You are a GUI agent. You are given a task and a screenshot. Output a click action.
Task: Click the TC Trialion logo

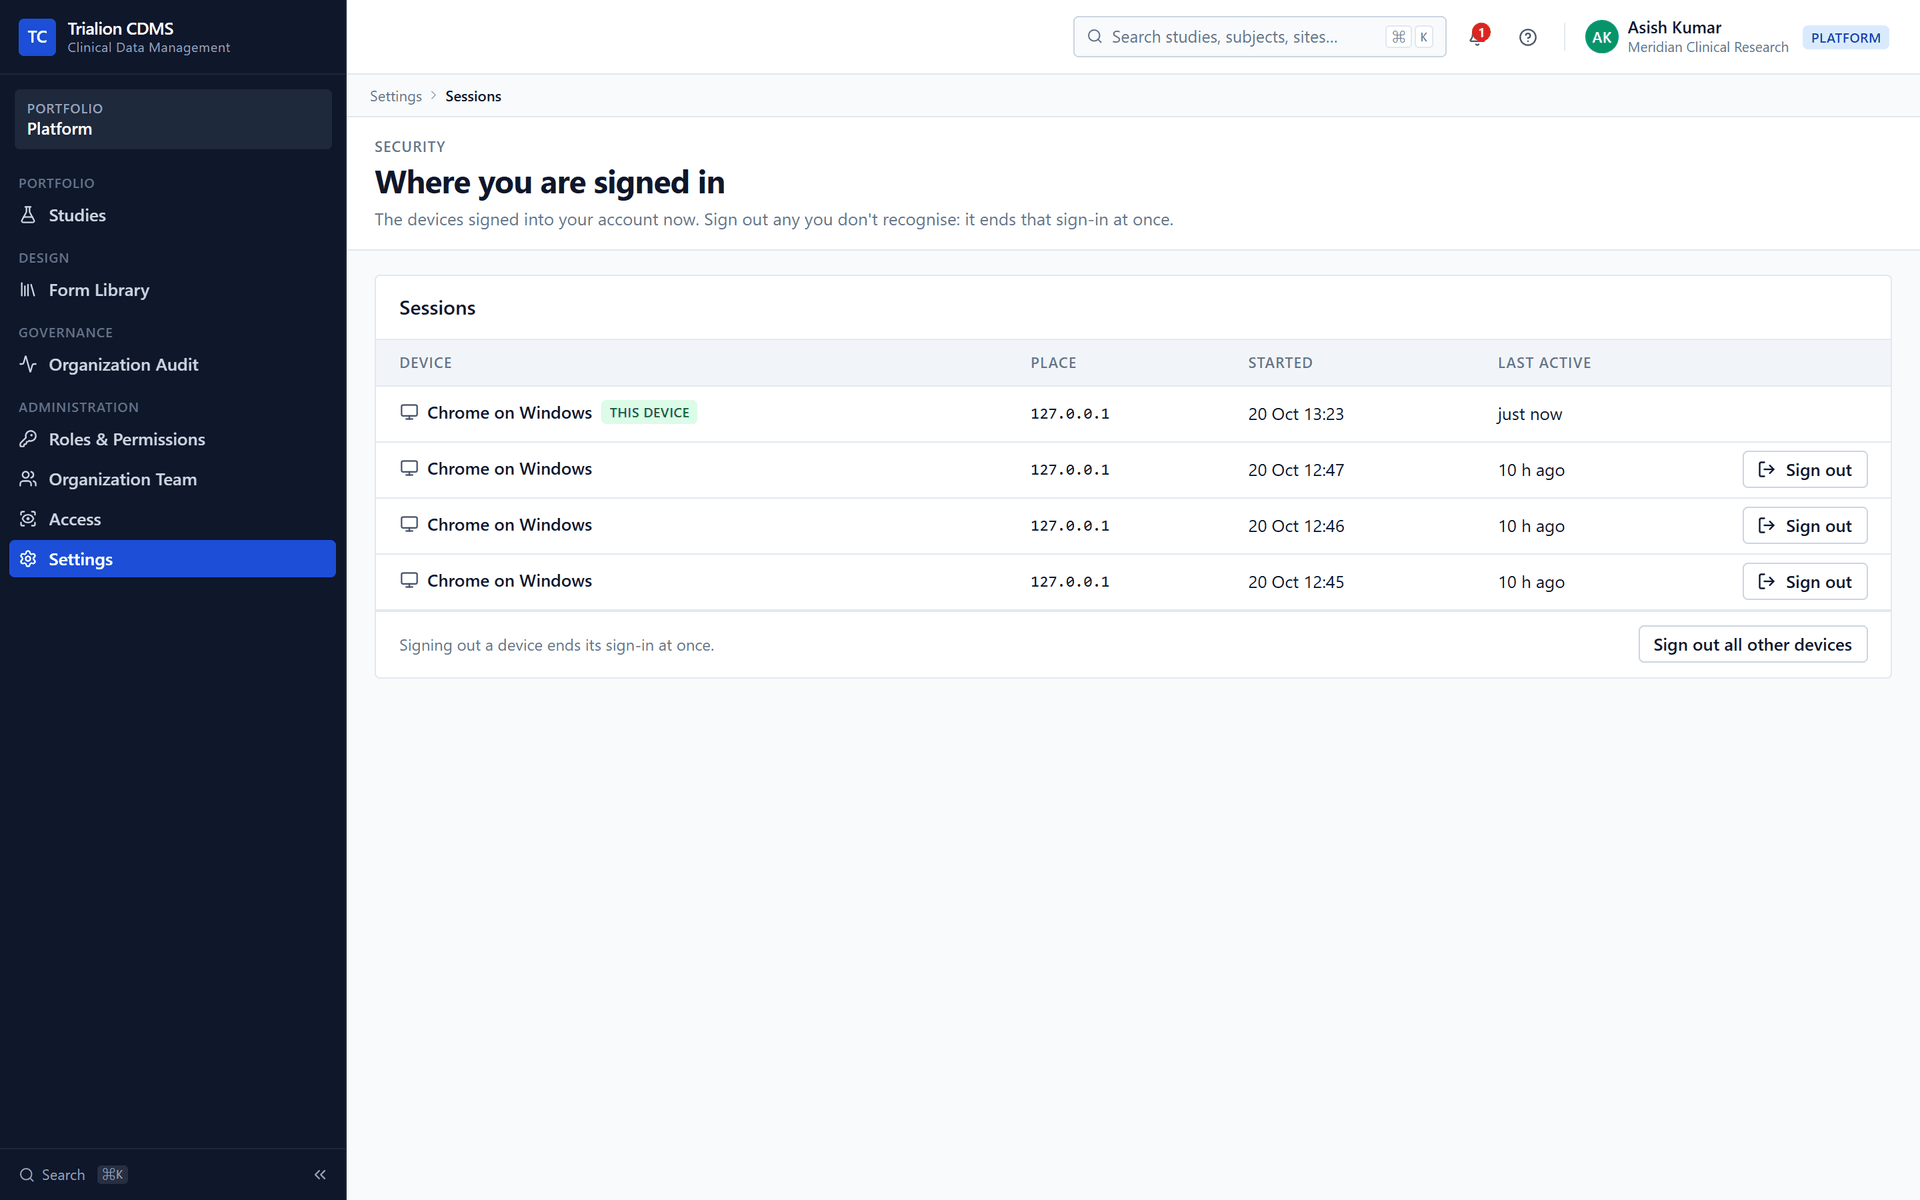click(37, 37)
